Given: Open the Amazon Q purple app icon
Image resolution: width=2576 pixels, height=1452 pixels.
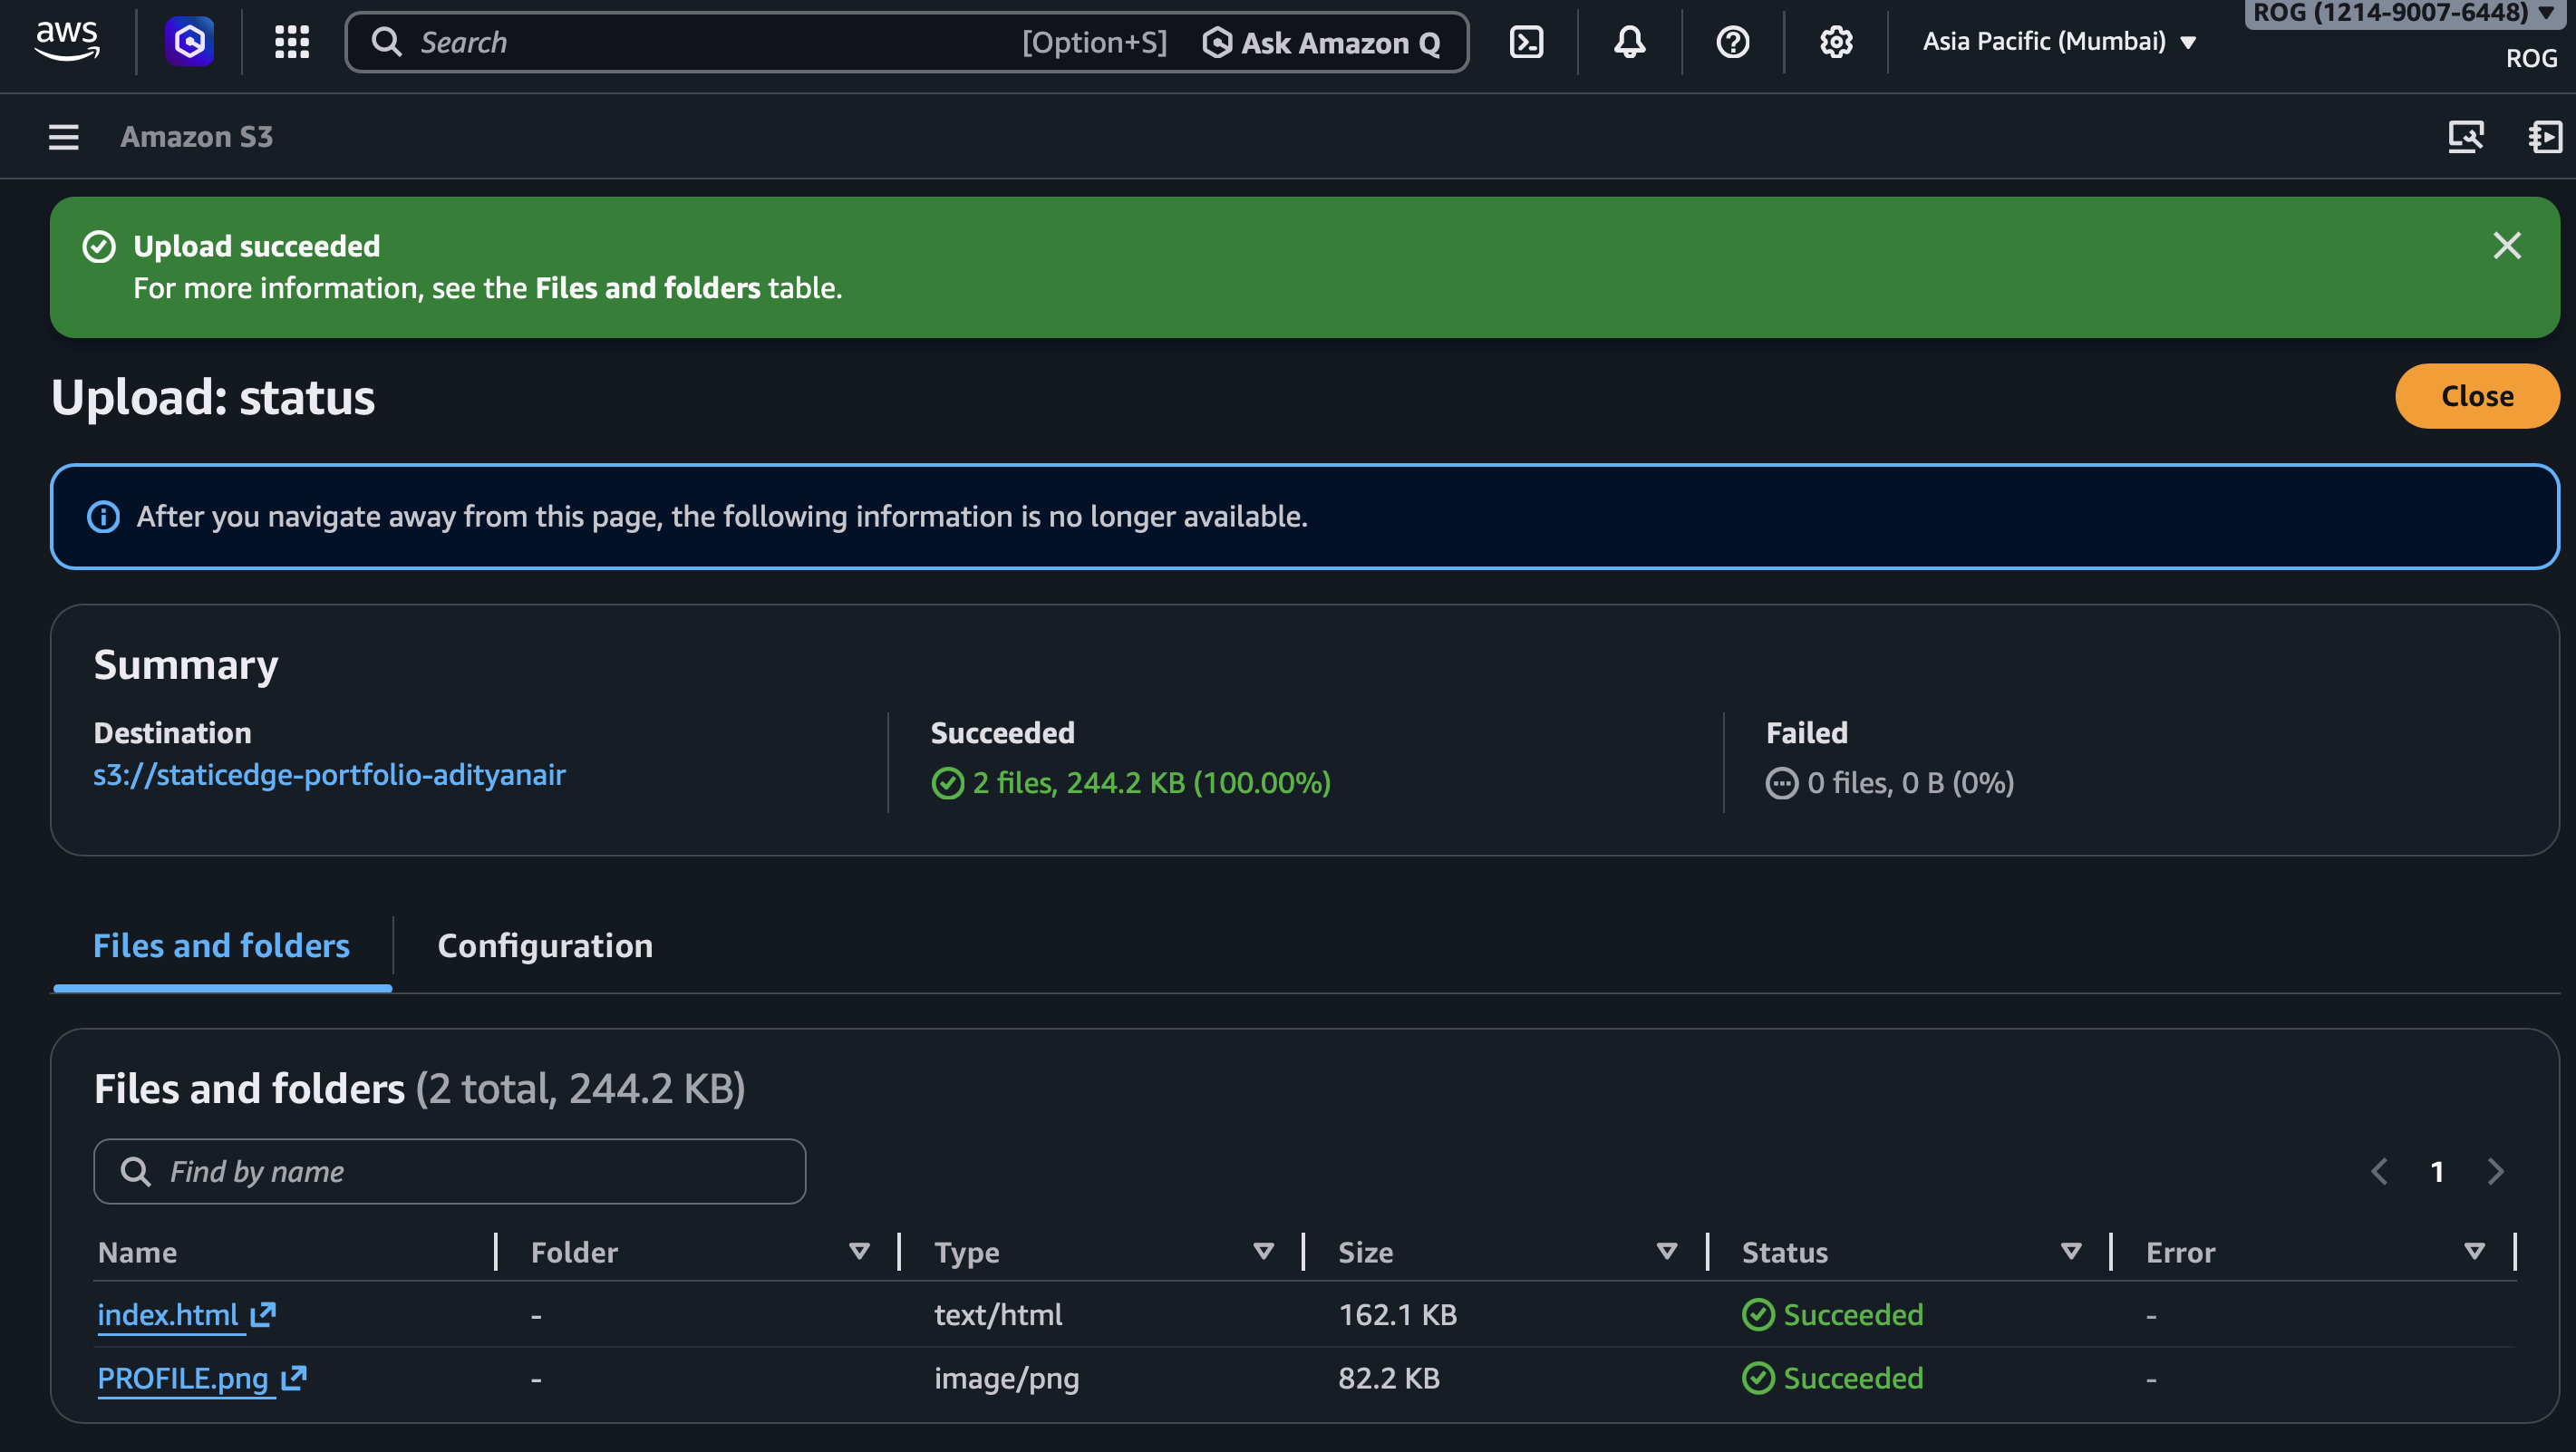Looking at the screenshot, I should coord(189,42).
